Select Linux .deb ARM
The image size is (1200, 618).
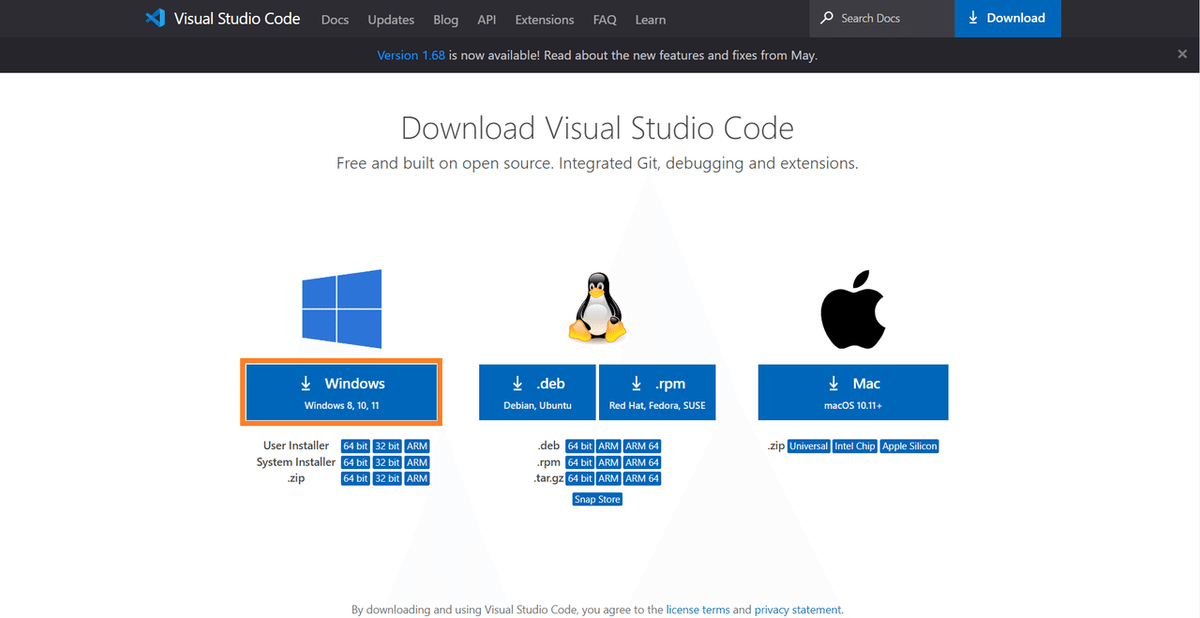[608, 446]
